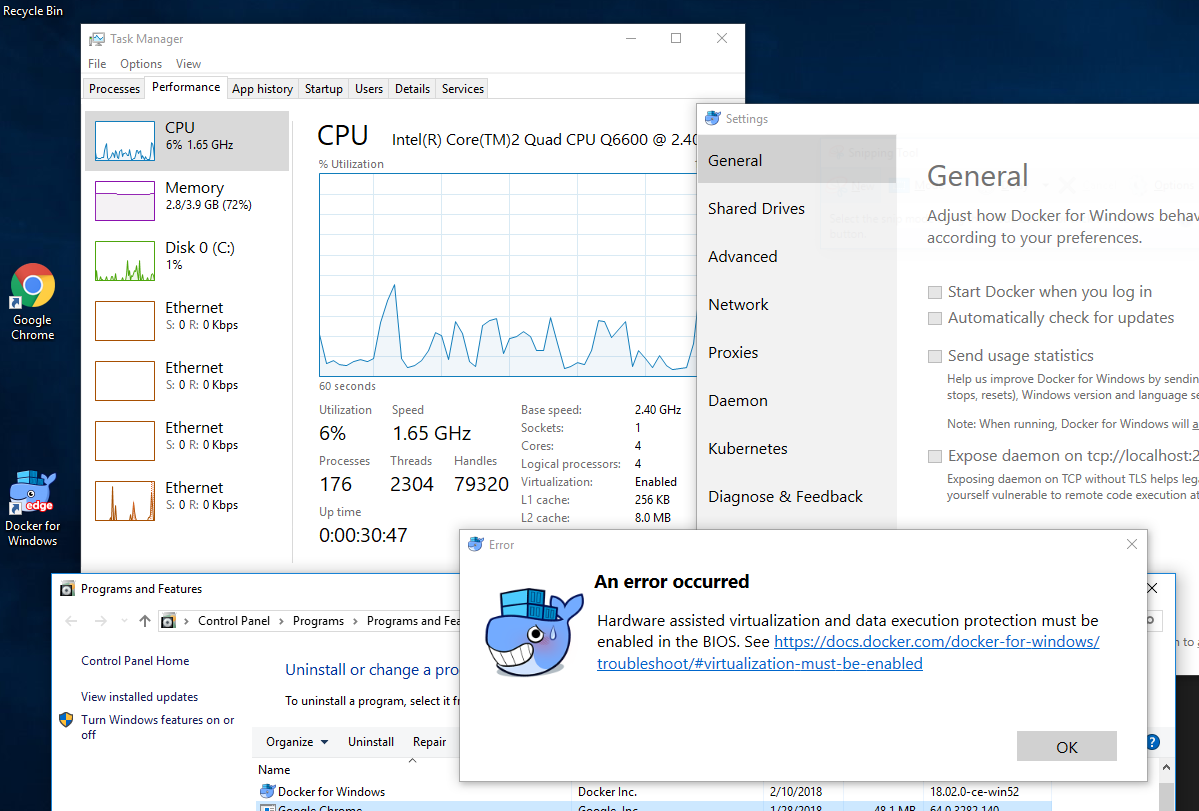Select Docker for Windows row in programs list
Image resolution: width=1199 pixels, height=811 pixels.
[x=654, y=792]
